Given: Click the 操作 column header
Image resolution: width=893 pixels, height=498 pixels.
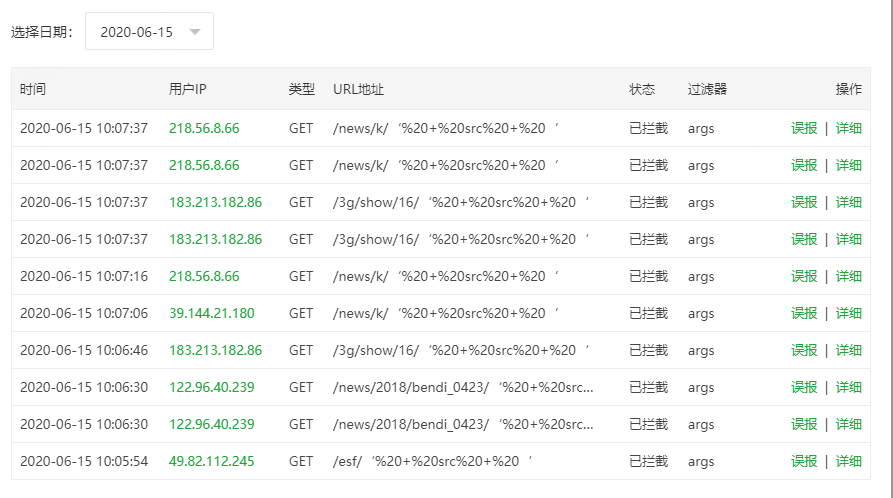Looking at the screenshot, I should coord(849,89).
